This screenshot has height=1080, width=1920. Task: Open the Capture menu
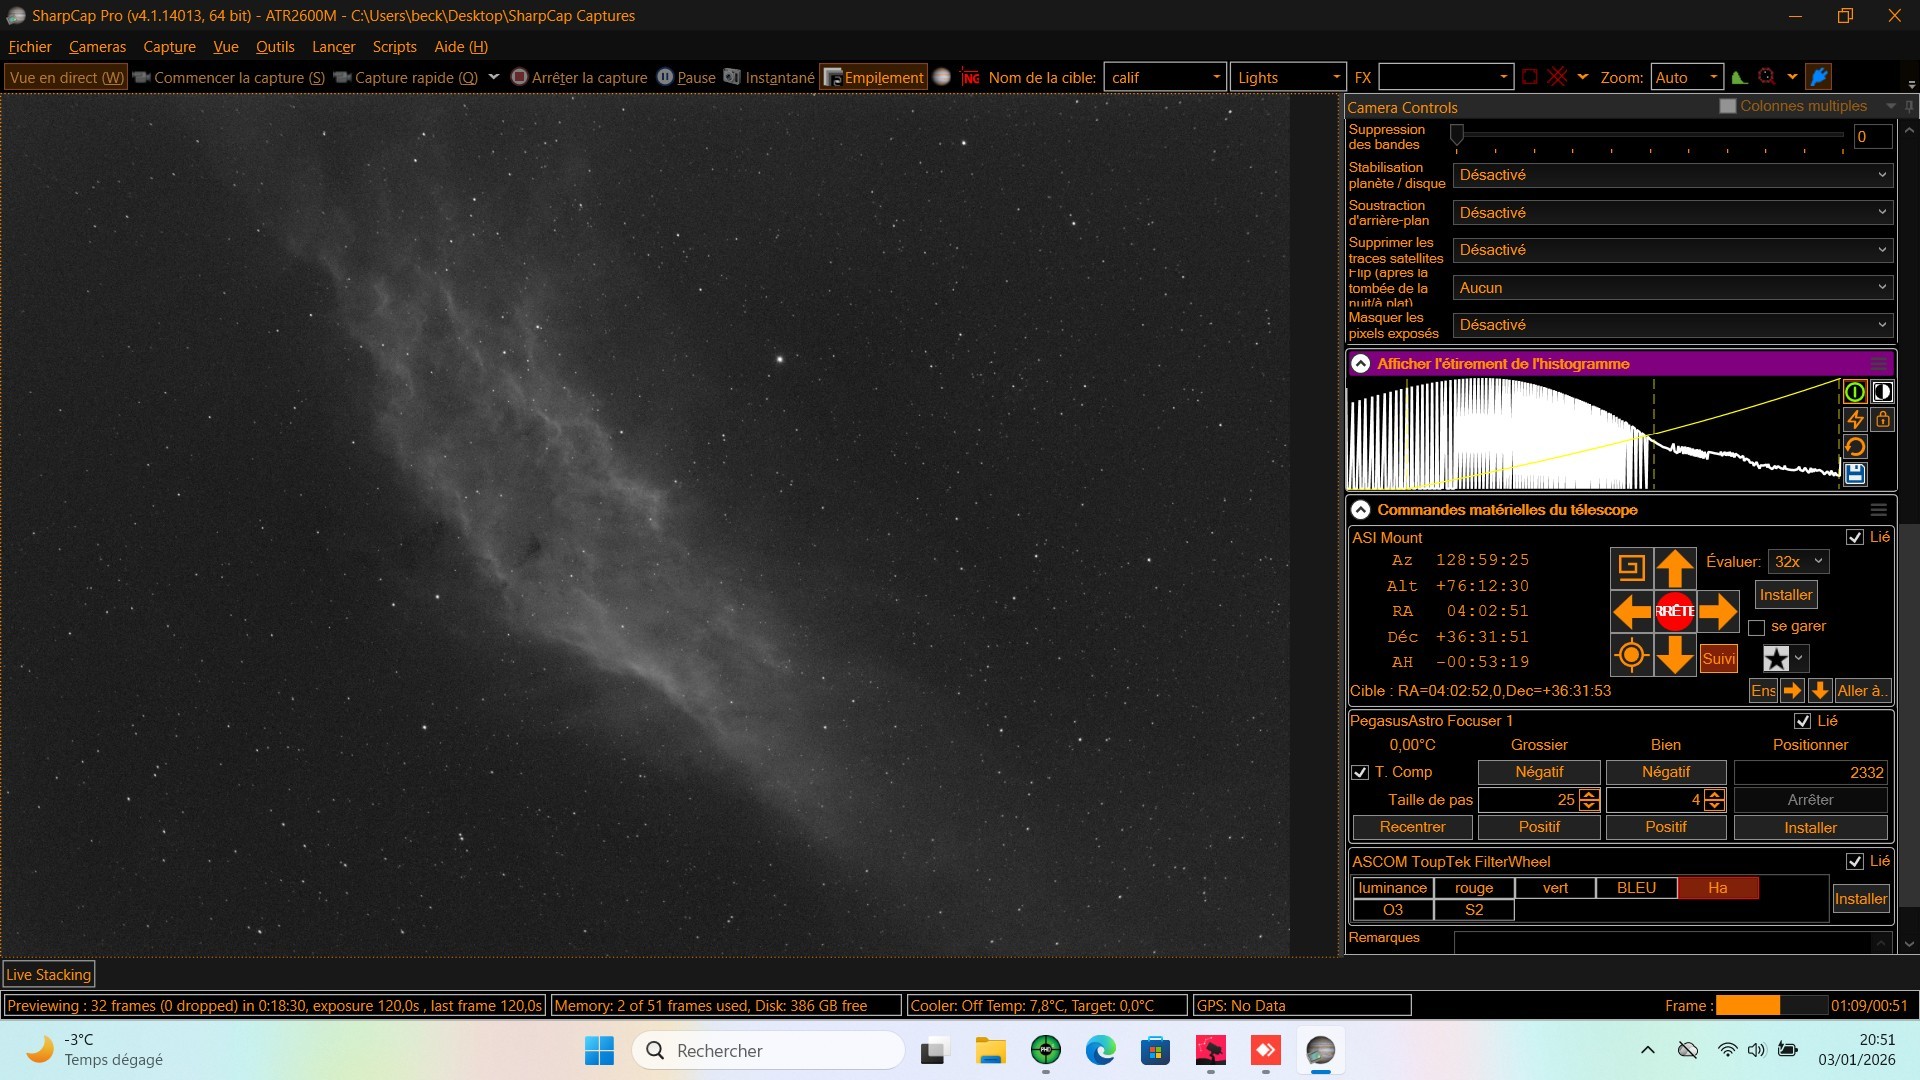pyautogui.click(x=169, y=47)
